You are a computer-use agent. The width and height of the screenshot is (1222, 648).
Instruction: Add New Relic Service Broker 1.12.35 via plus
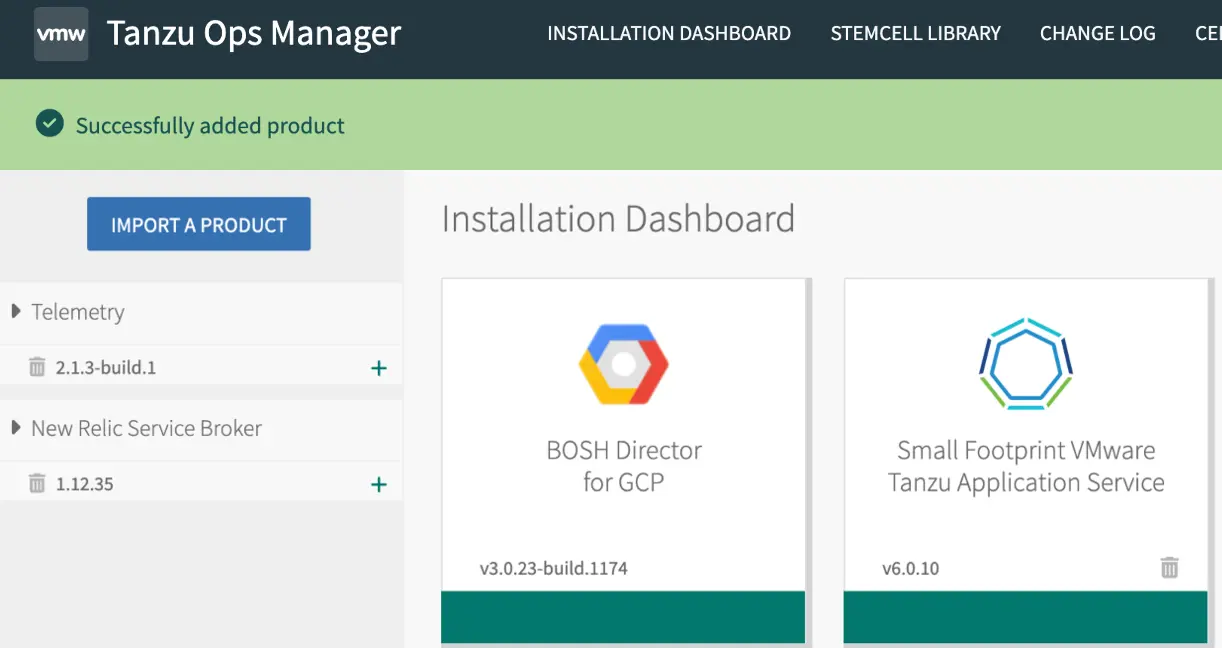pos(379,485)
